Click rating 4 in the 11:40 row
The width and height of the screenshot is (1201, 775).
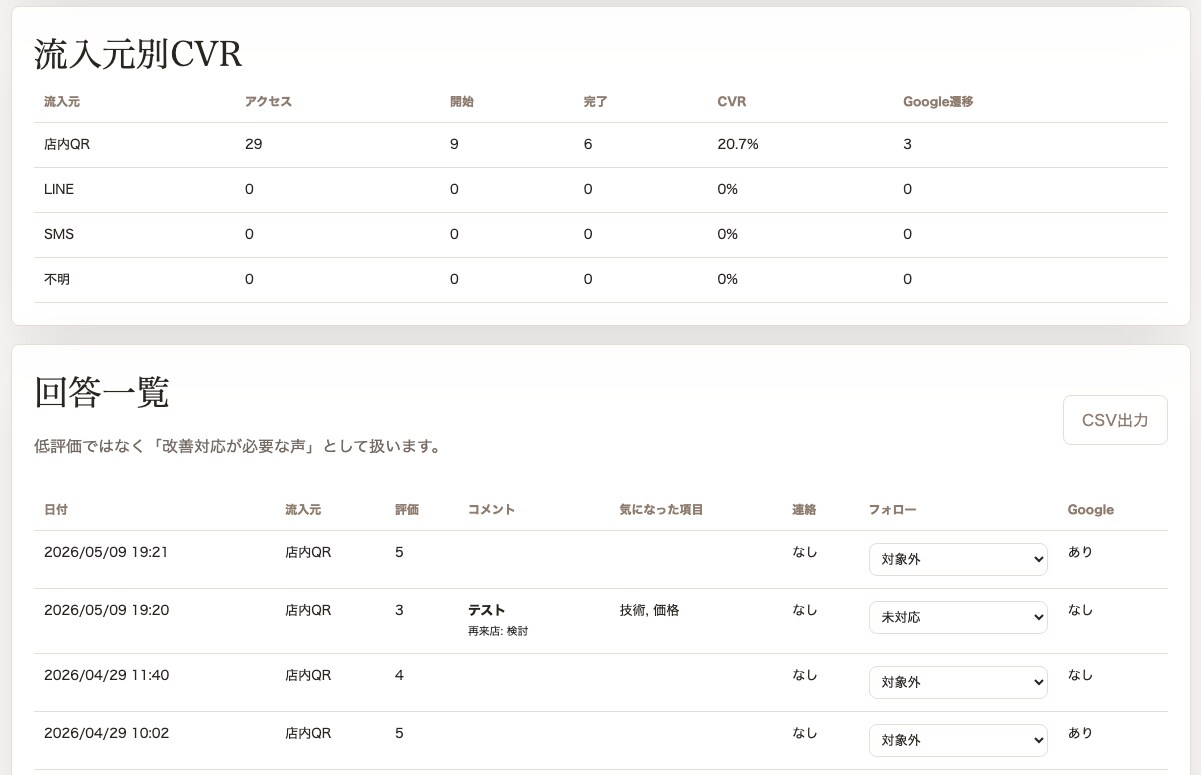pyautogui.click(x=399, y=675)
